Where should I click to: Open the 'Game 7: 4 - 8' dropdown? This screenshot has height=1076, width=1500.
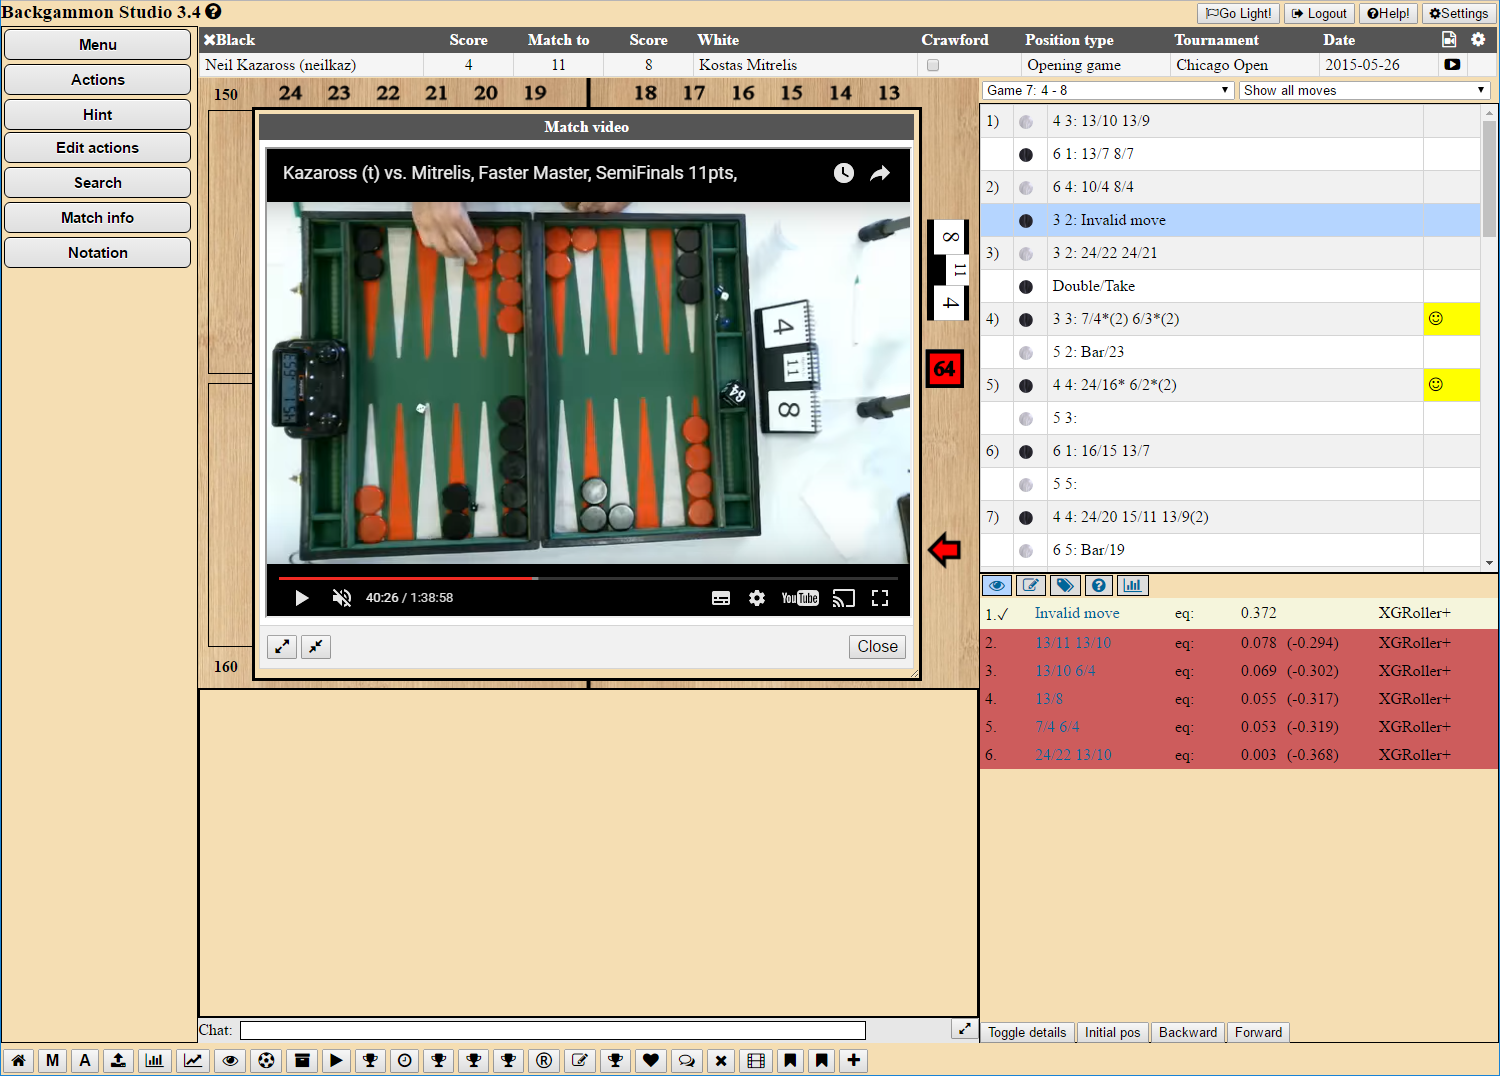click(1108, 90)
